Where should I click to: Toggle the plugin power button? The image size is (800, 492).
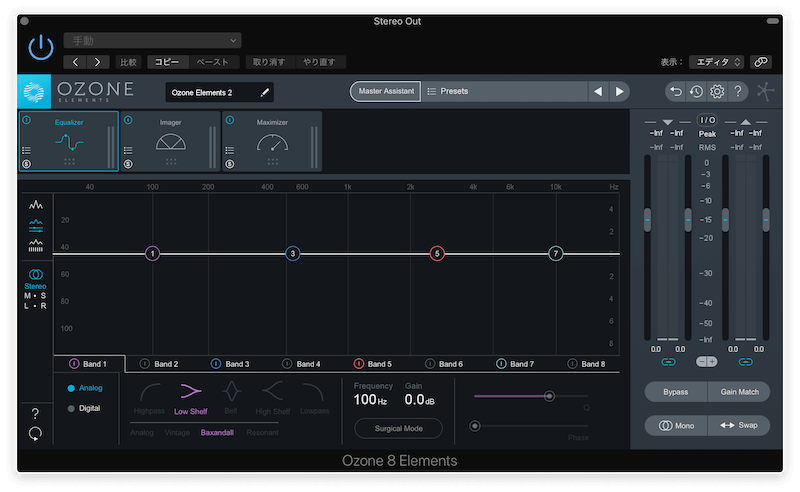click(x=41, y=47)
